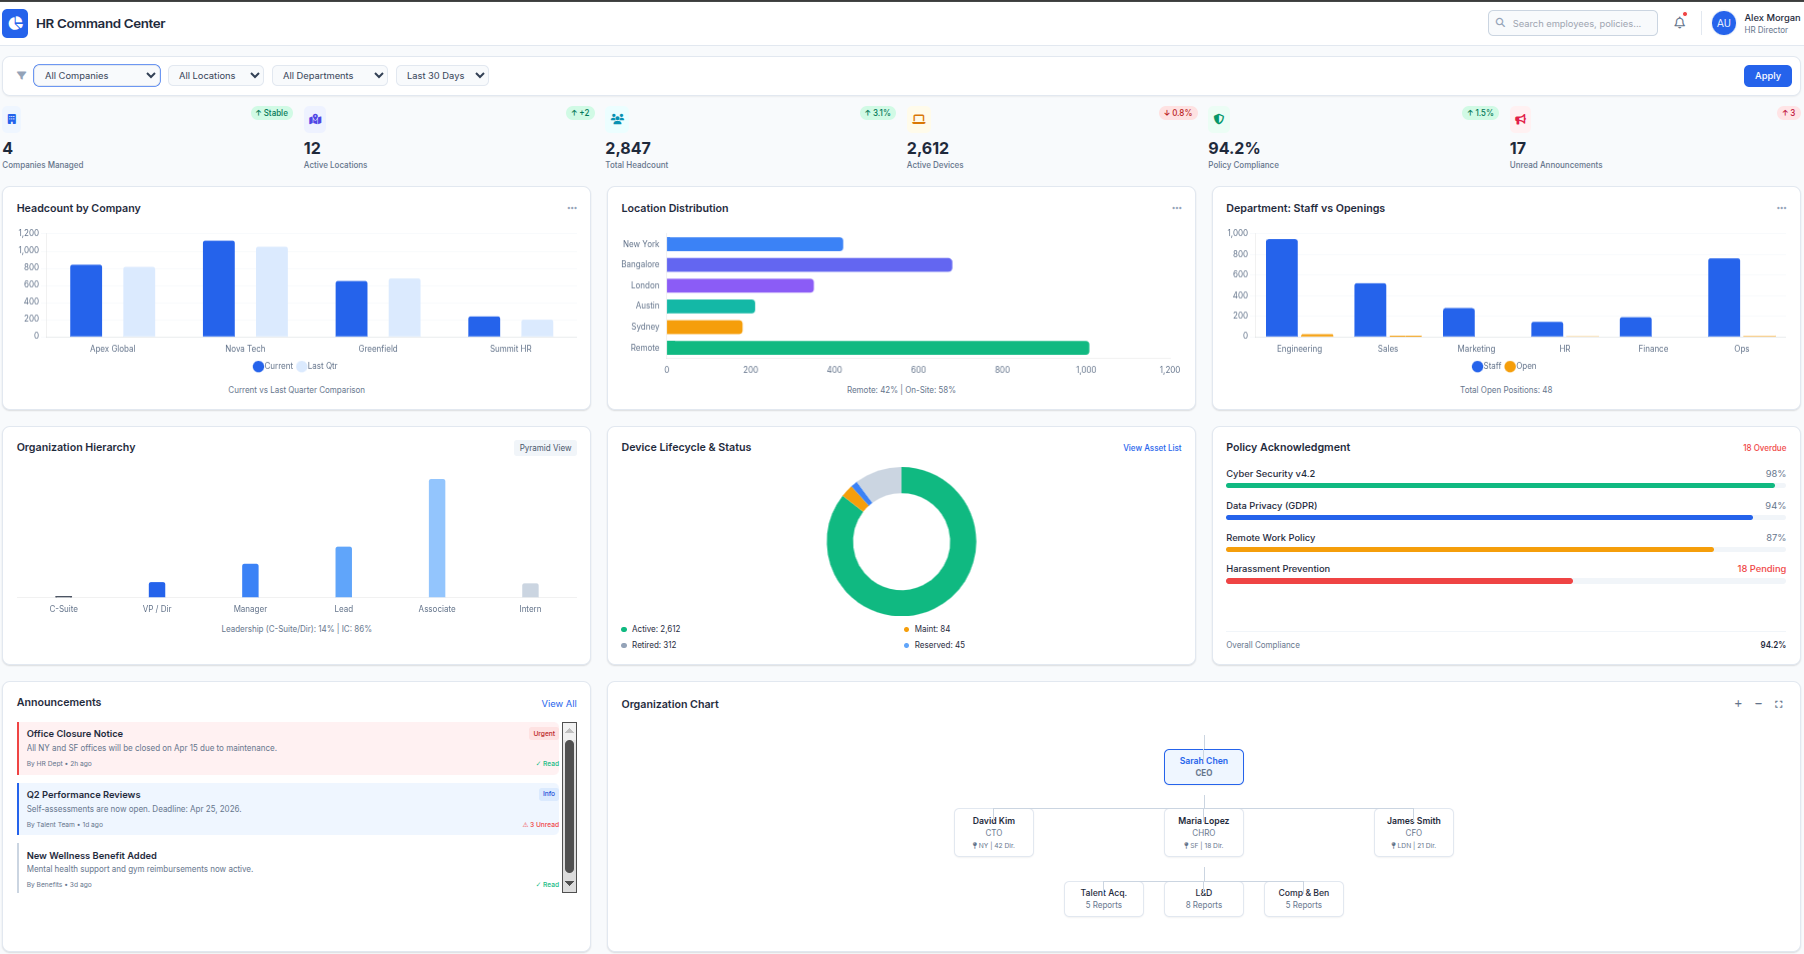Toggle the Staff legend series
This screenshot has width=1804, height=954.
click(x=1486, y=366)
